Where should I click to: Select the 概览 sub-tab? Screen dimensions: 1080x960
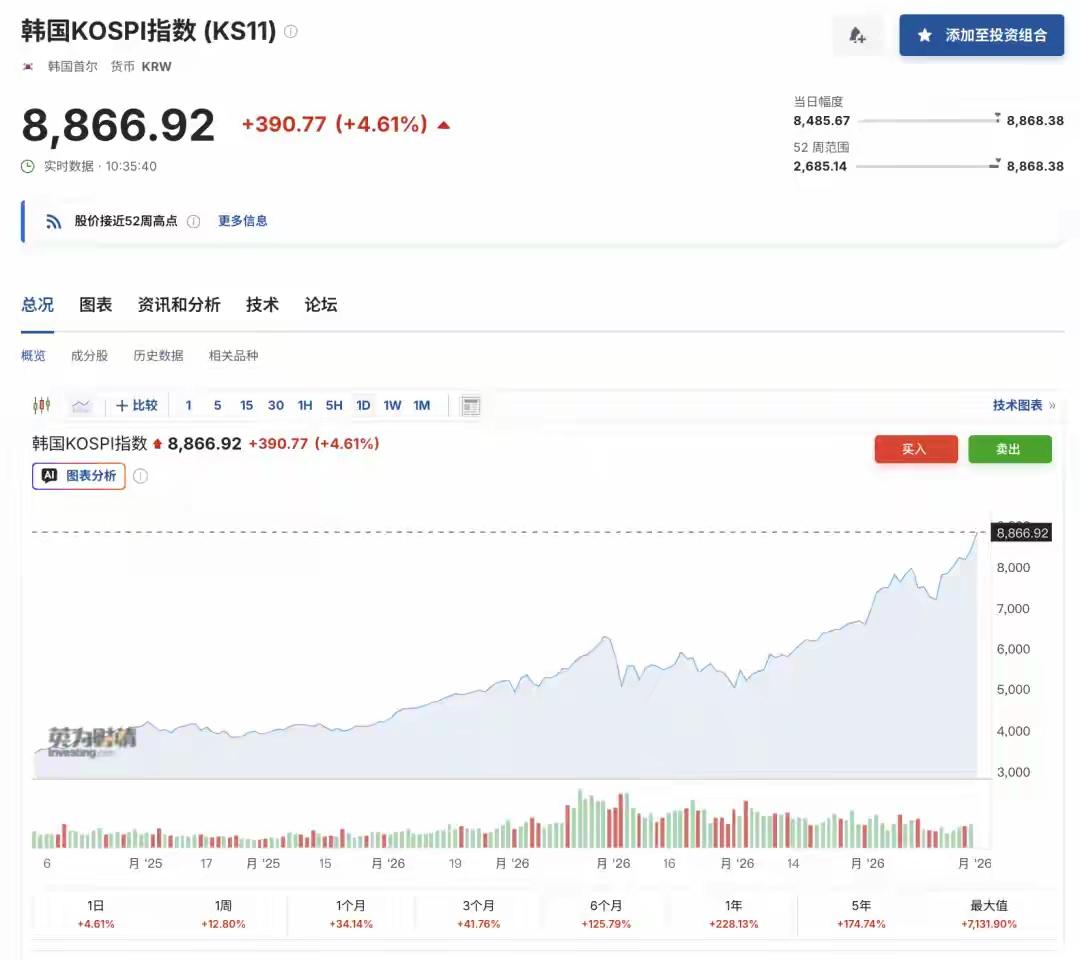[x=33, y=355]
